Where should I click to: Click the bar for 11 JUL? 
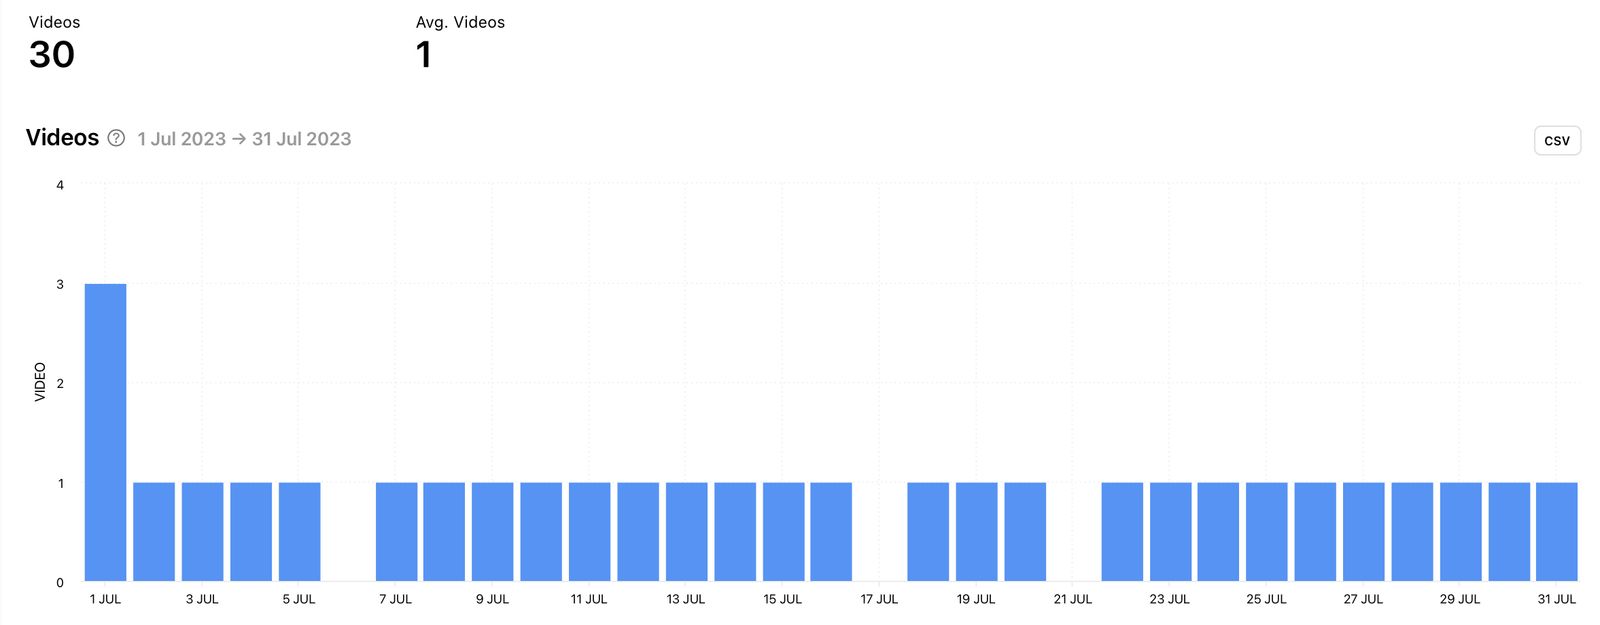pos(591,530)
